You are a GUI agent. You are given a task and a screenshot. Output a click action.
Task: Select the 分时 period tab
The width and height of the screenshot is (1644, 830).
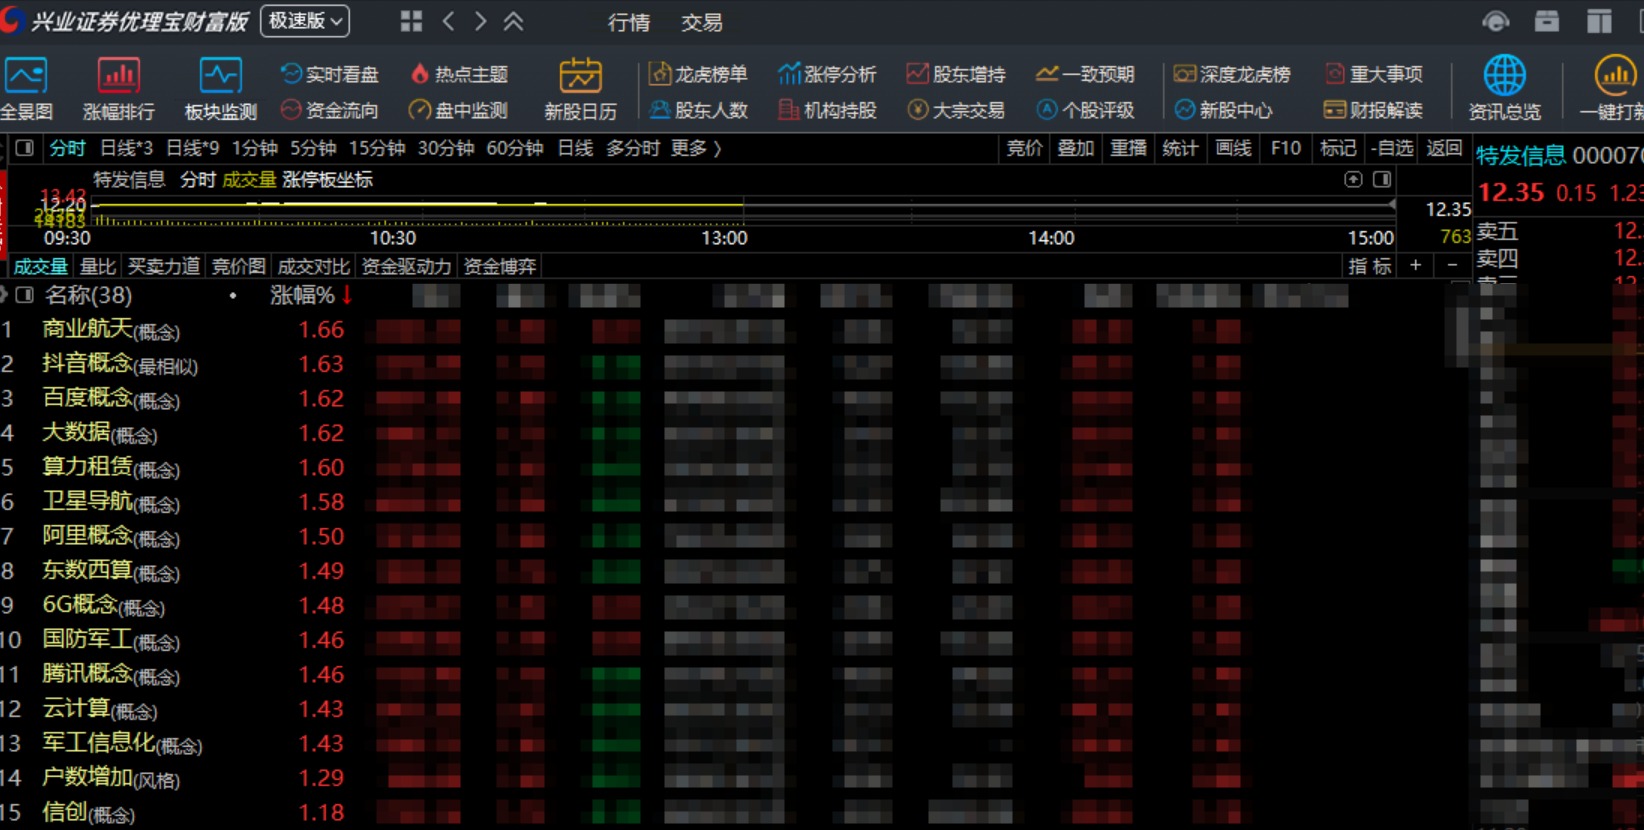[68, 148]
